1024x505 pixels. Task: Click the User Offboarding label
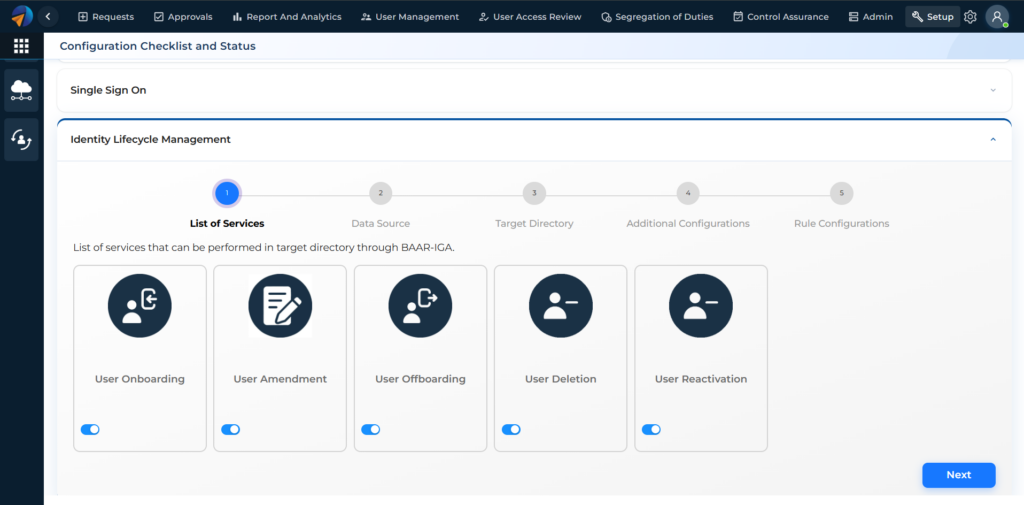421,379
